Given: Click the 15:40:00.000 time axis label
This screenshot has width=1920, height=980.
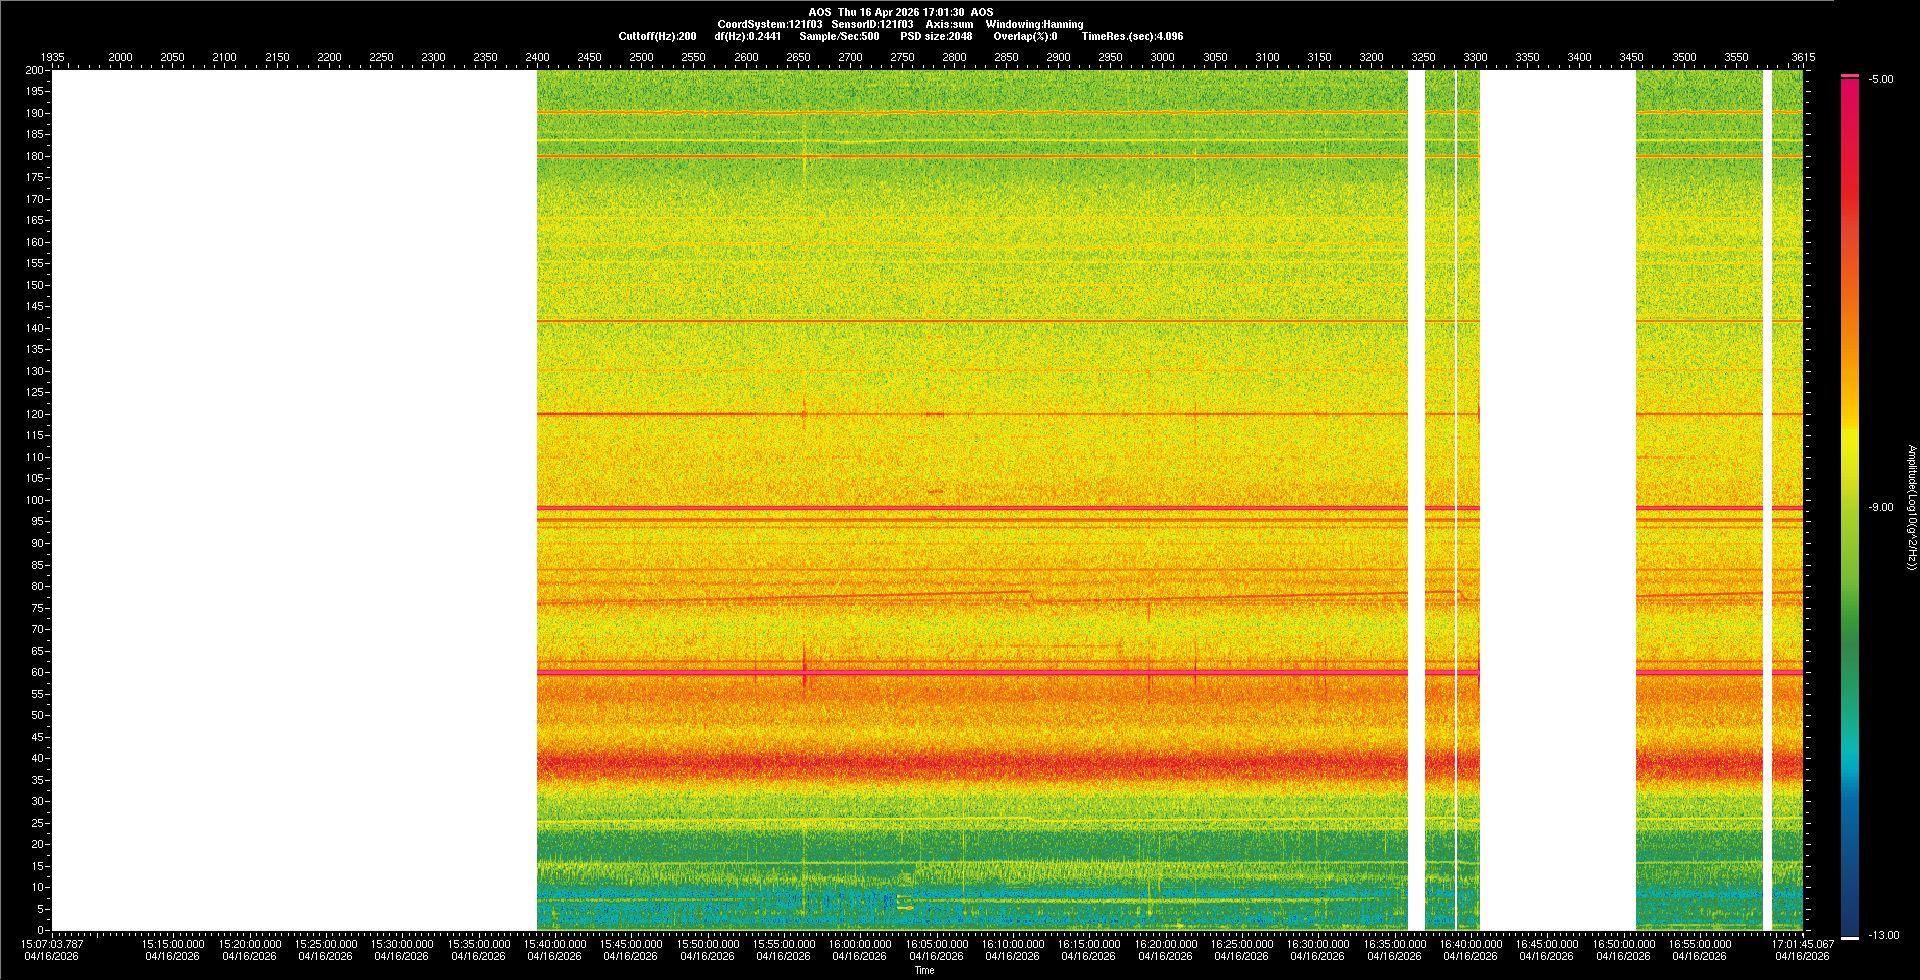Looking at the screenshot, I should (x=555, y=943).
